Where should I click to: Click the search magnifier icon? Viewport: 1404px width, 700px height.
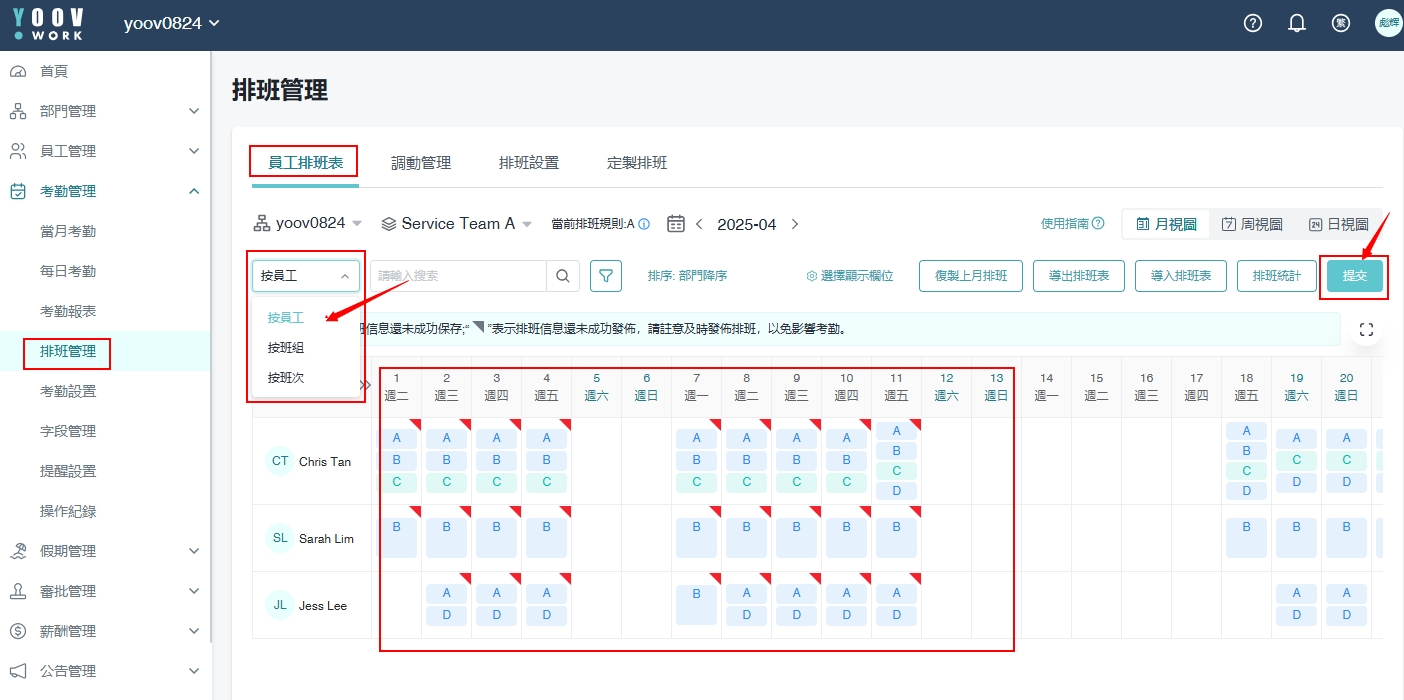(x=563, y=276)
